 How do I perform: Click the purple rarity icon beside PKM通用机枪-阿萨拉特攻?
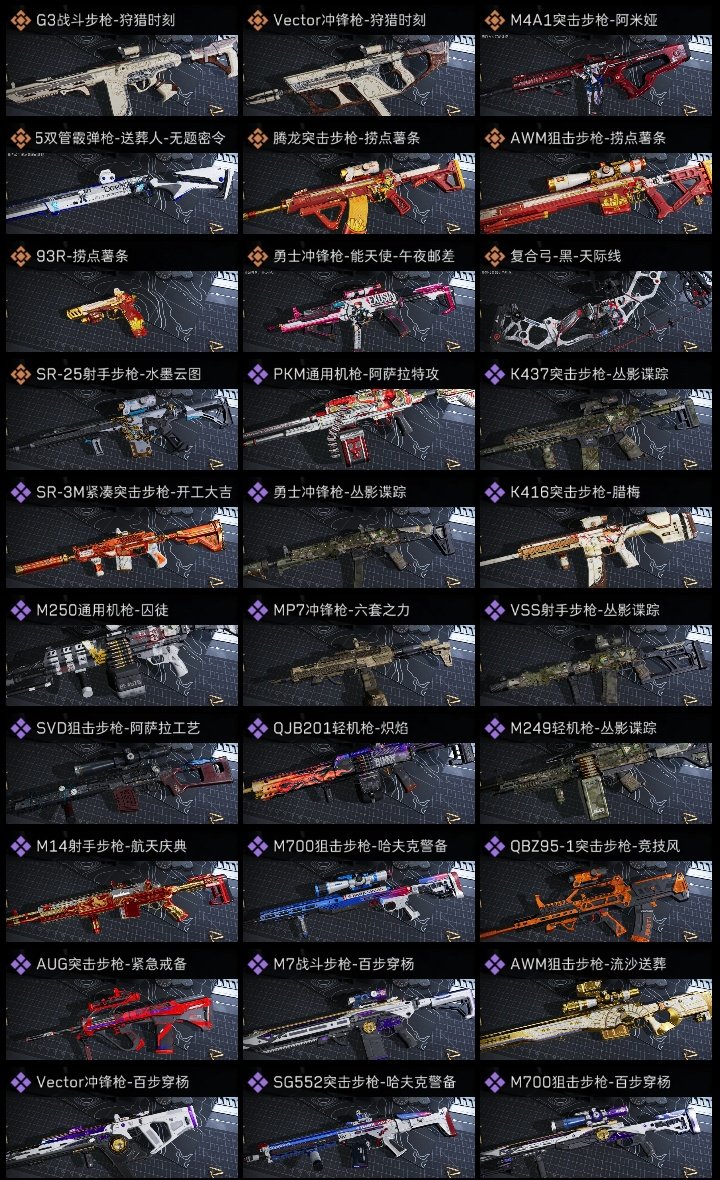tap(257, 374)
